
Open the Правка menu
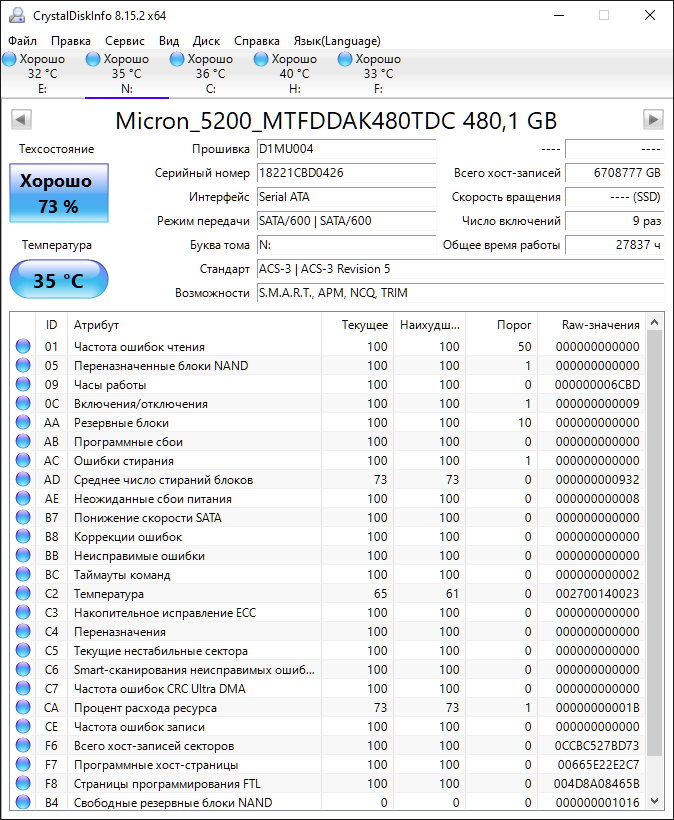(71, 41)
